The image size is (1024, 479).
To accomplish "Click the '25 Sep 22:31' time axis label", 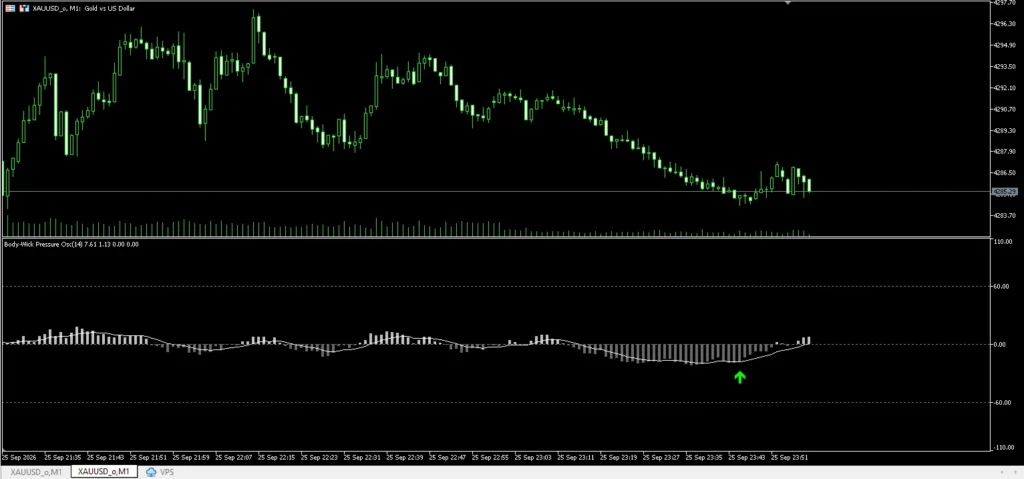I will [362, 457].
